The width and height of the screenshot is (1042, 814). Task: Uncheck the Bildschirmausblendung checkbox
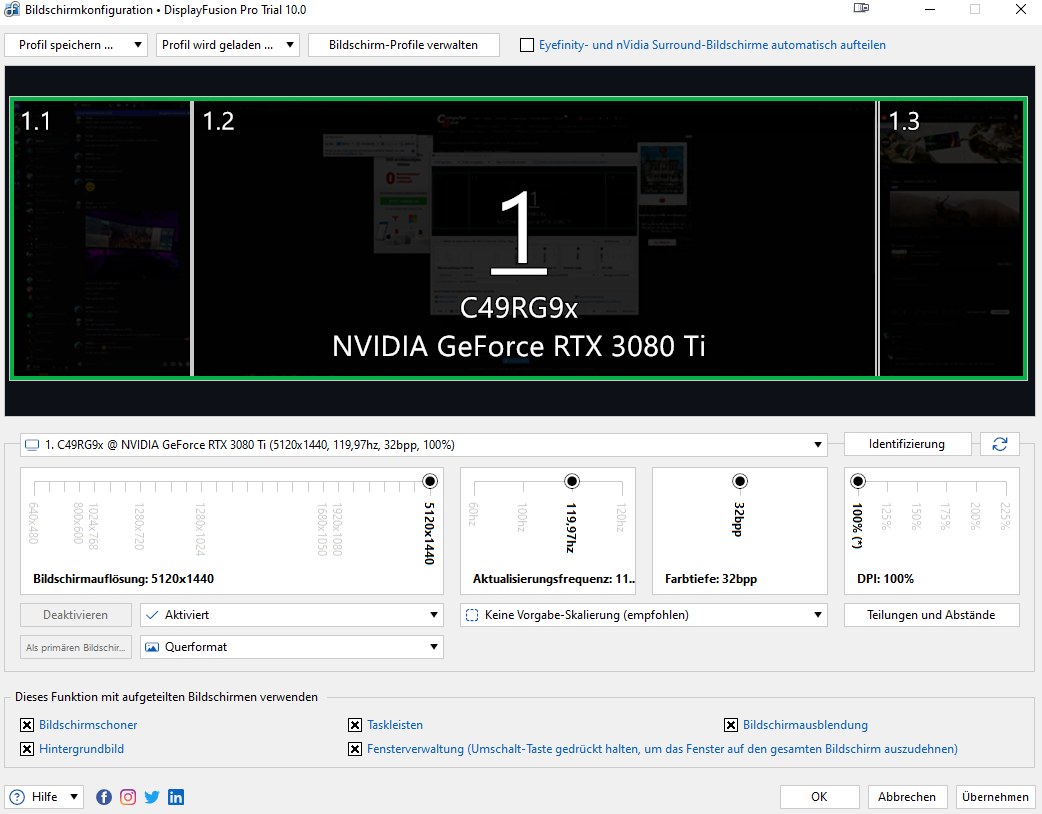click(x=730, y=725)
